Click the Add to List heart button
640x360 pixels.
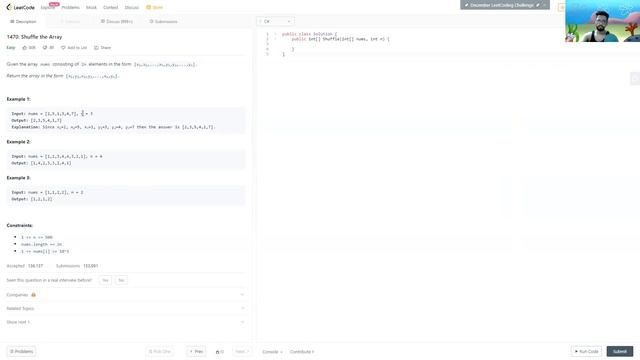[x=74, y=48]
